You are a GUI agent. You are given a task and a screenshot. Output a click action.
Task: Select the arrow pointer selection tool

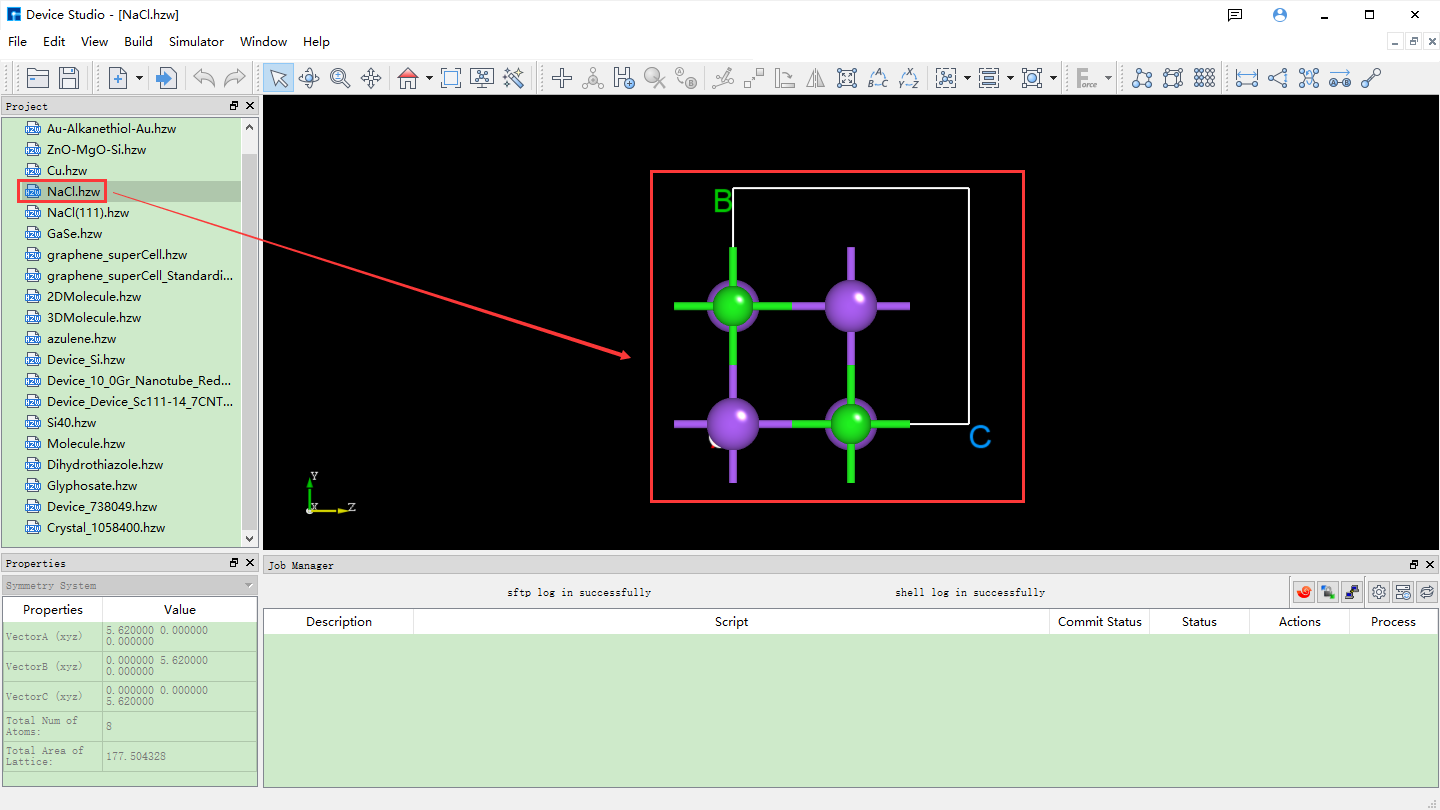[x=278, y=78]
